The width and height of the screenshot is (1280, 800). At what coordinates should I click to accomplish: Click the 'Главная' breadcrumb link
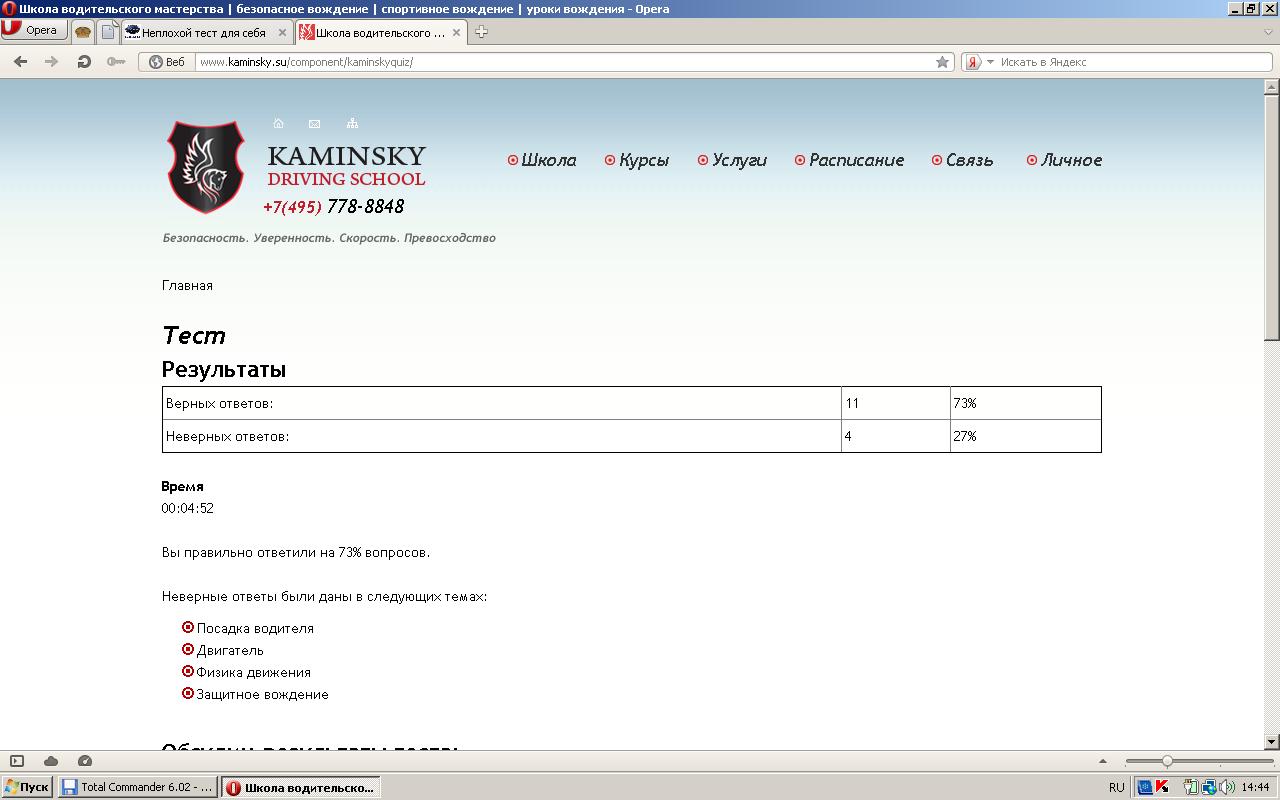(187, 286)
